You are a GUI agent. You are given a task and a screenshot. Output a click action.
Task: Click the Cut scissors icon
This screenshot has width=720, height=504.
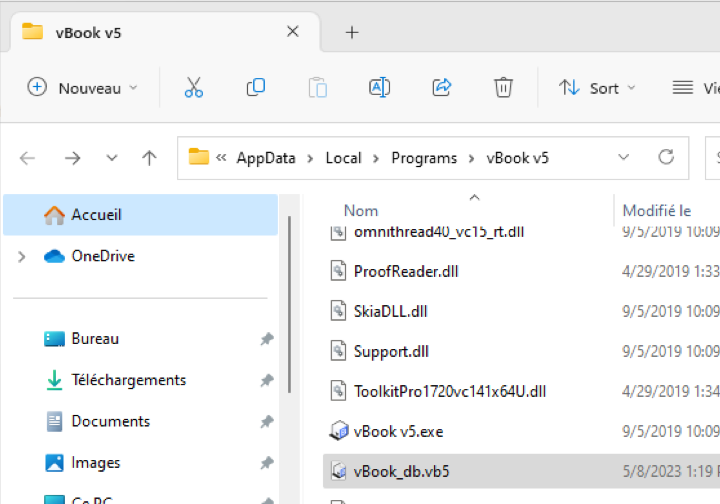pos(194,88)
